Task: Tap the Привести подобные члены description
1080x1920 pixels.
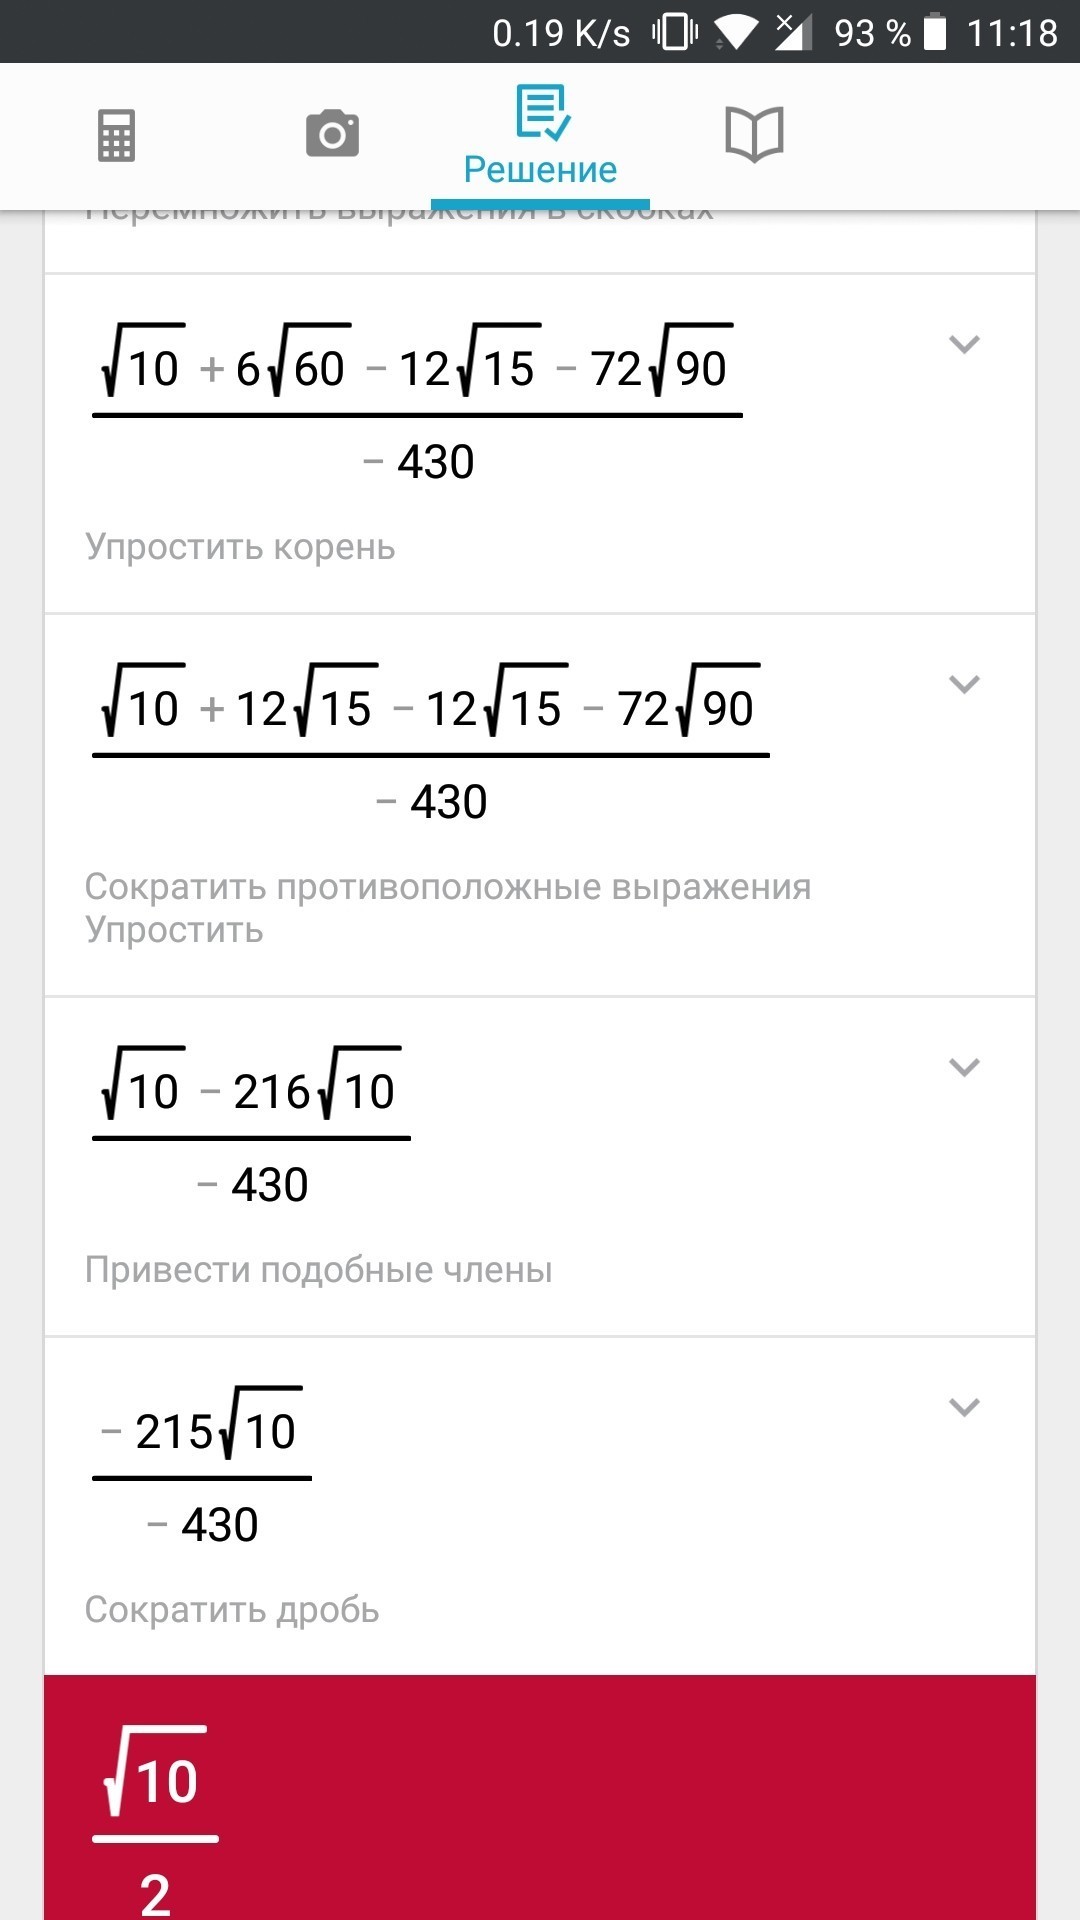Action: (x=318, y=1270)
